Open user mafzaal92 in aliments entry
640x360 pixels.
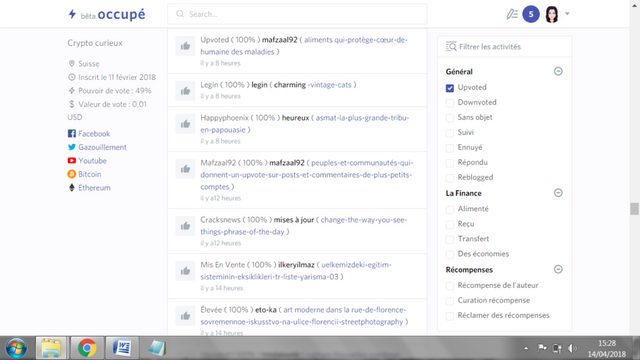[x=280, y=40]
